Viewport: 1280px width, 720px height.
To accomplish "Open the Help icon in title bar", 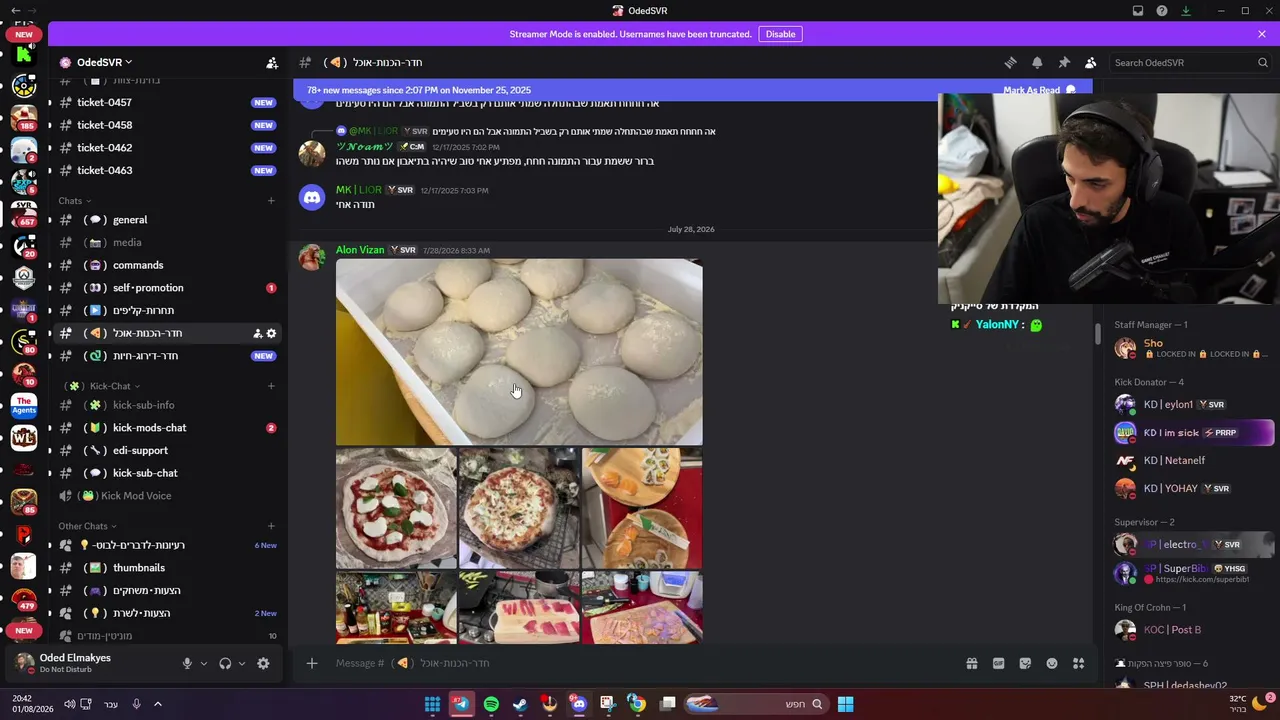I will (x=1162, y=11).
